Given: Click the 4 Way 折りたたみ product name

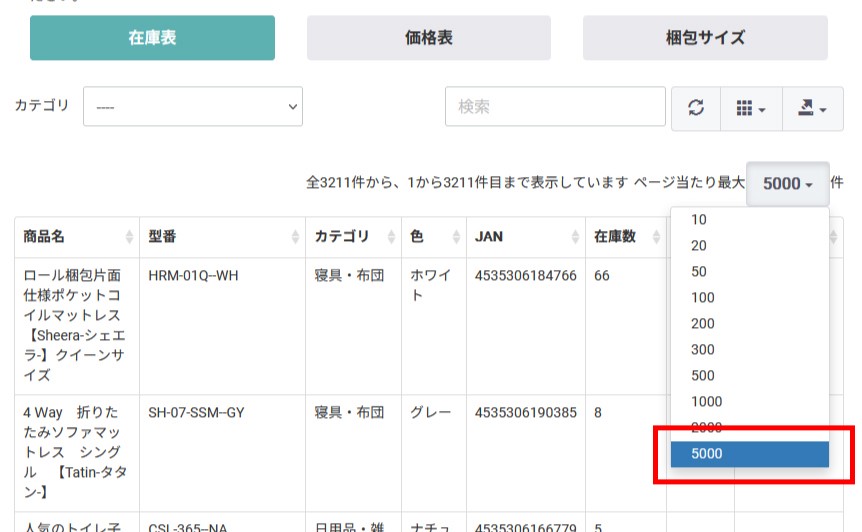Looking at the screenshot, I should click(x=75, y=452).
